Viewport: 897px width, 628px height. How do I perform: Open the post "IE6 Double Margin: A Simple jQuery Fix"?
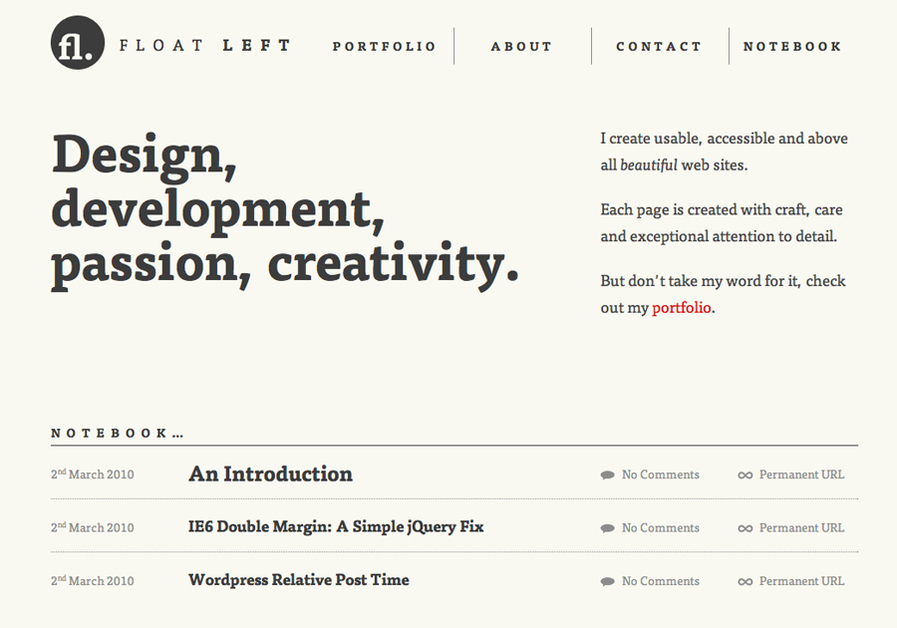tap(336, 526)
